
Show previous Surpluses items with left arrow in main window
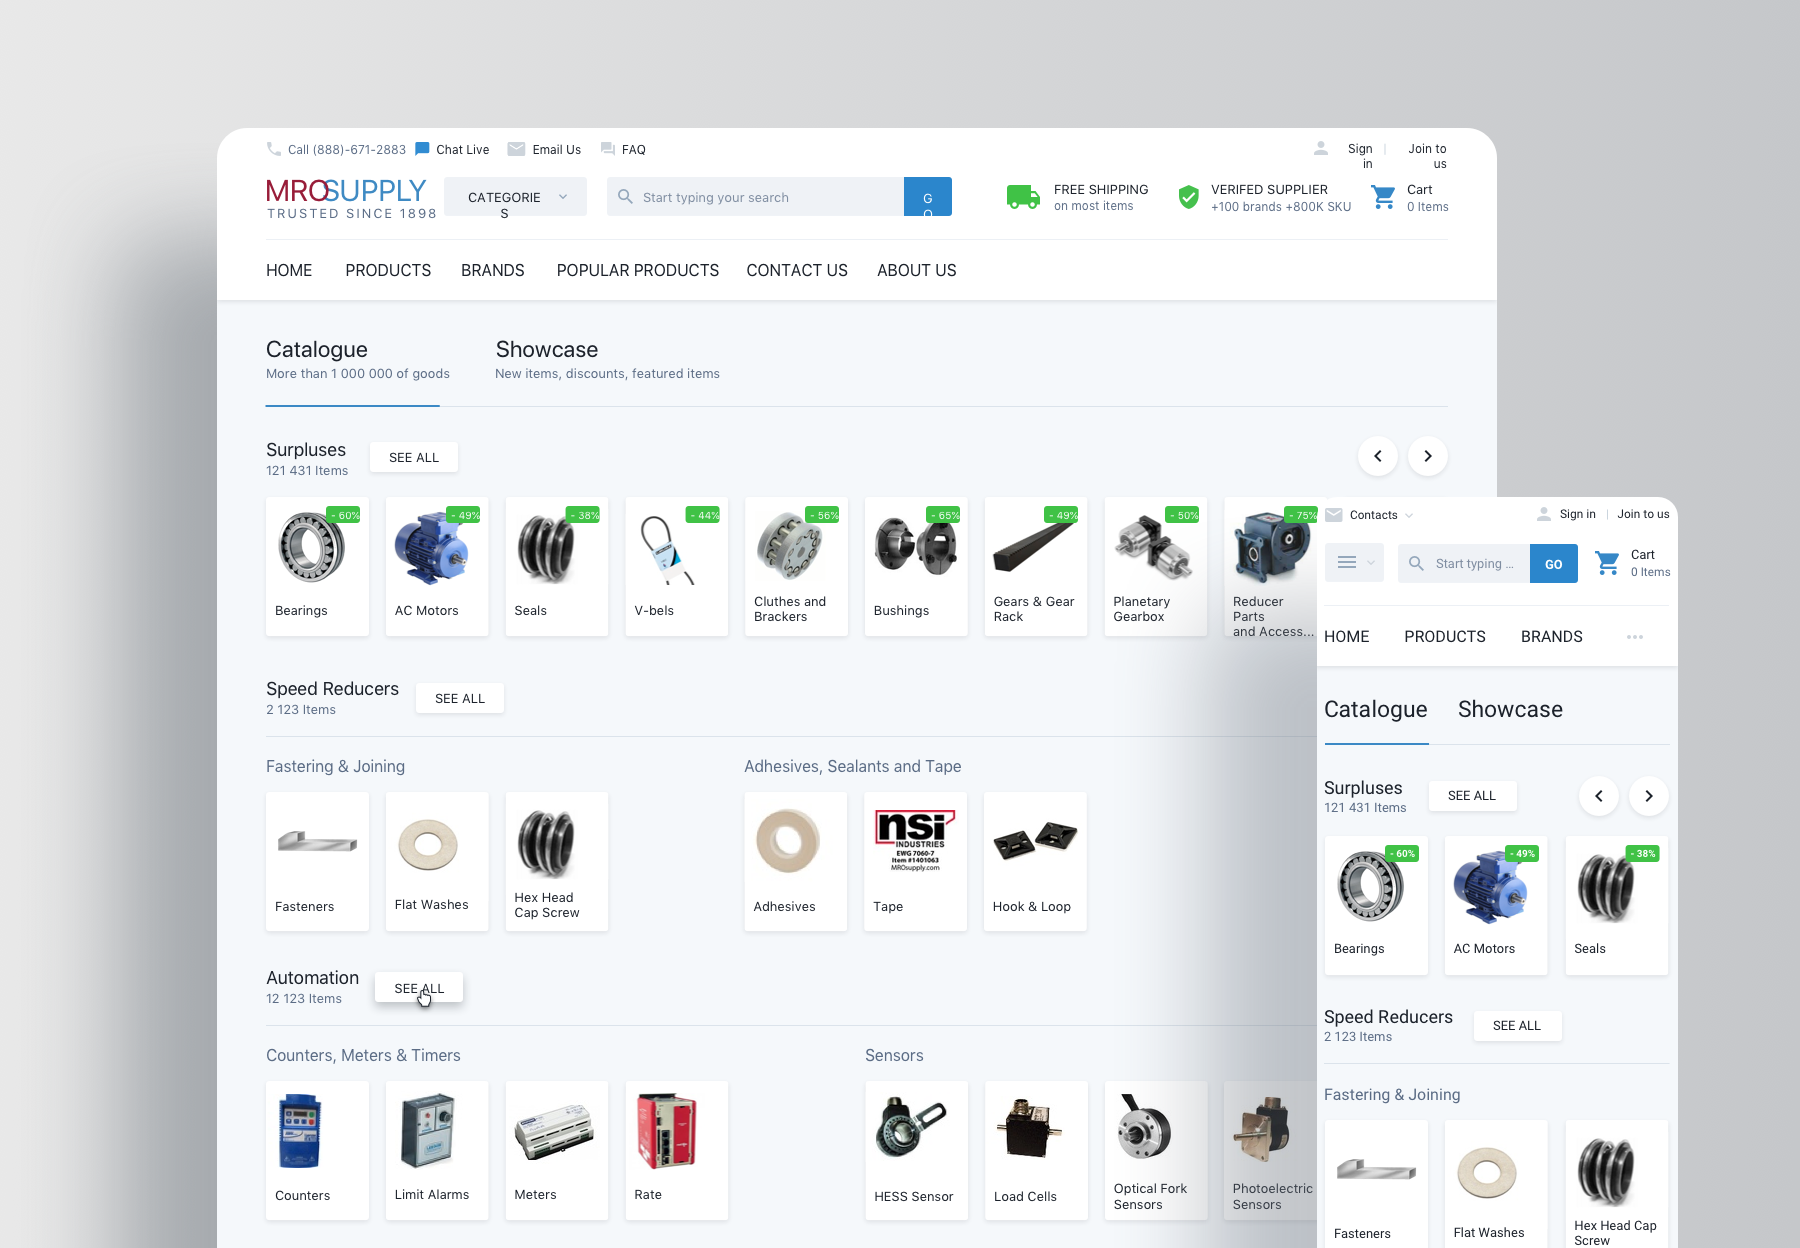coord(1378,456)
